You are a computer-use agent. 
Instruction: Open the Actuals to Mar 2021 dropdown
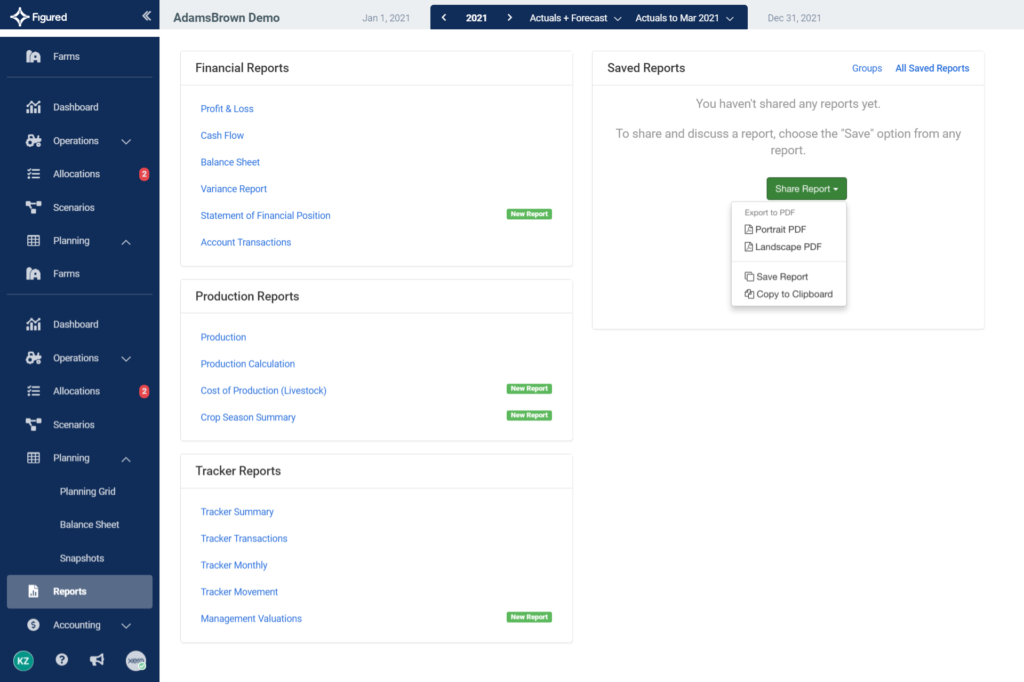(x=684, y=18)
